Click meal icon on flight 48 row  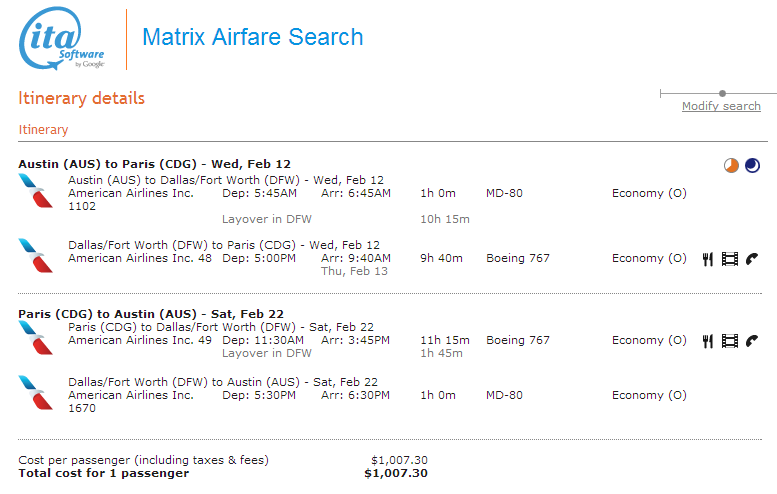coord(708,259)
